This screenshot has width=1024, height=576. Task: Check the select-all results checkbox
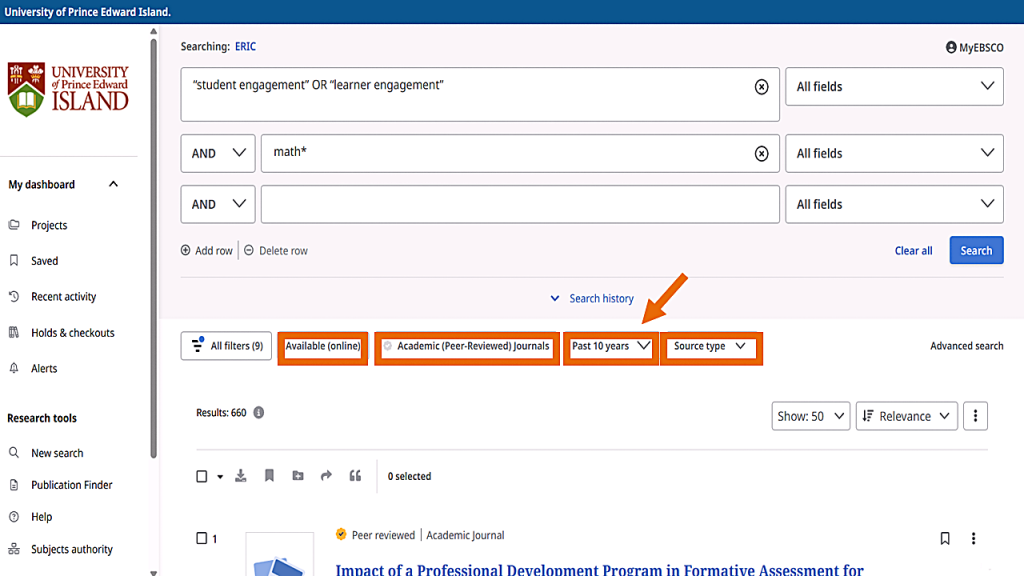point(202,477)
